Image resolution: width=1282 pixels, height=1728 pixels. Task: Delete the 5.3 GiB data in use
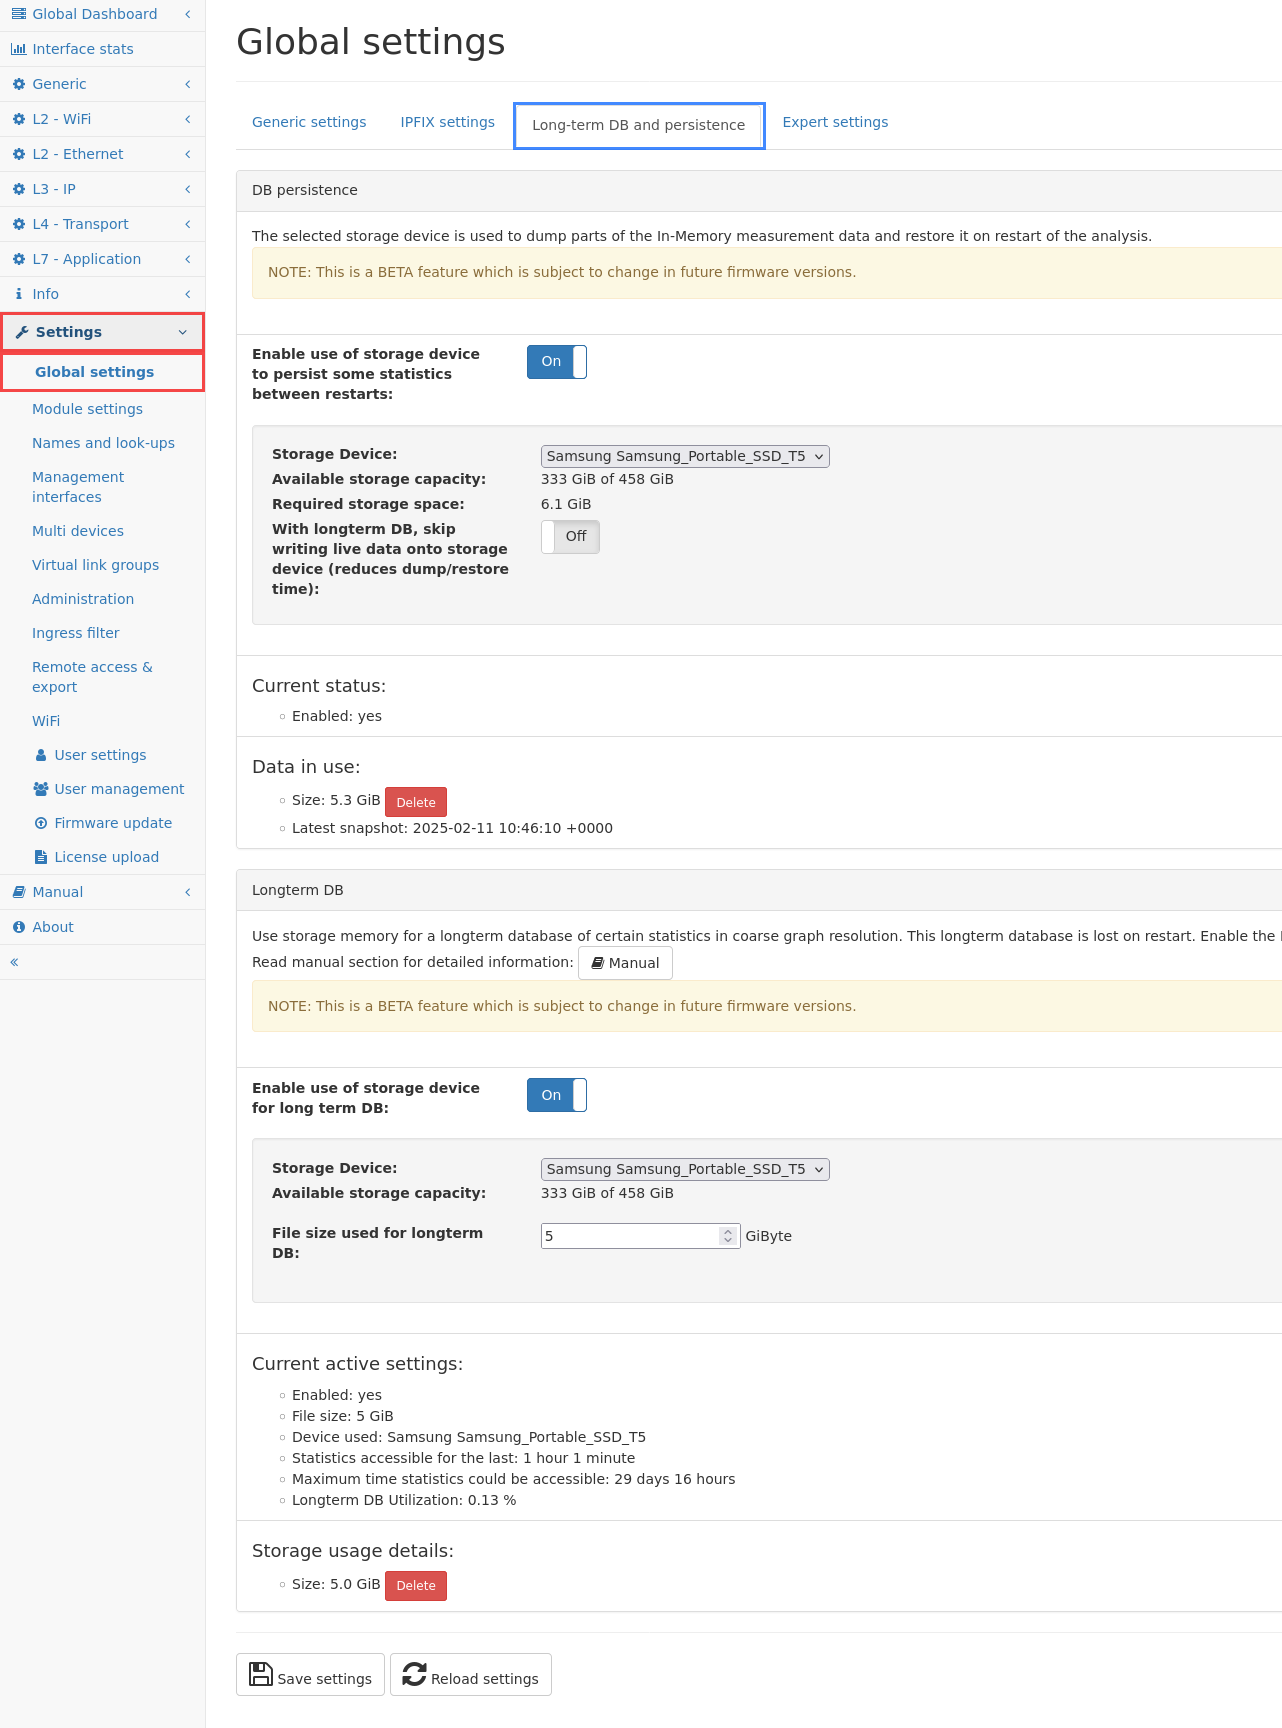(x=416, y=802)
